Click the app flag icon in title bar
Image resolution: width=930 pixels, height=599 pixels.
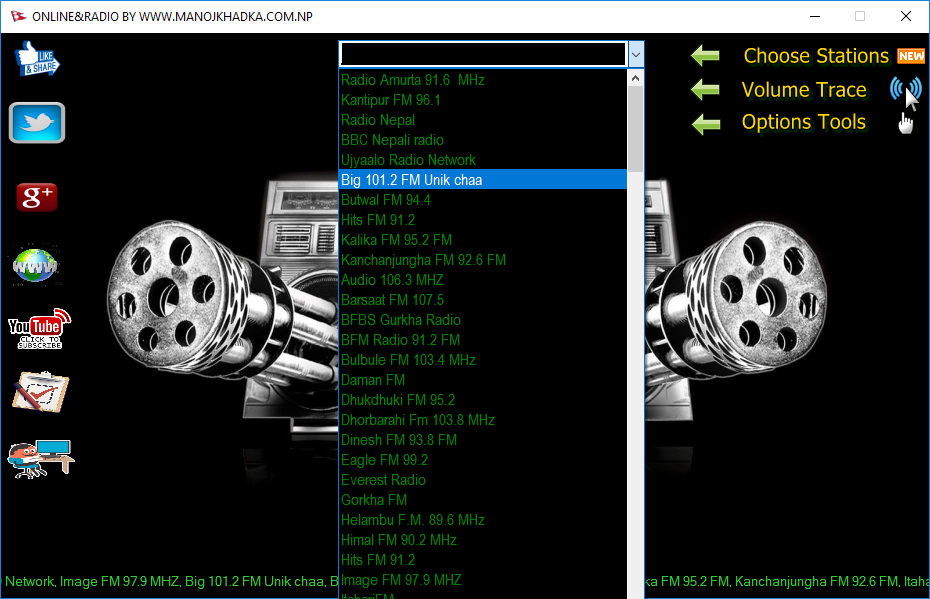(18, 16)
